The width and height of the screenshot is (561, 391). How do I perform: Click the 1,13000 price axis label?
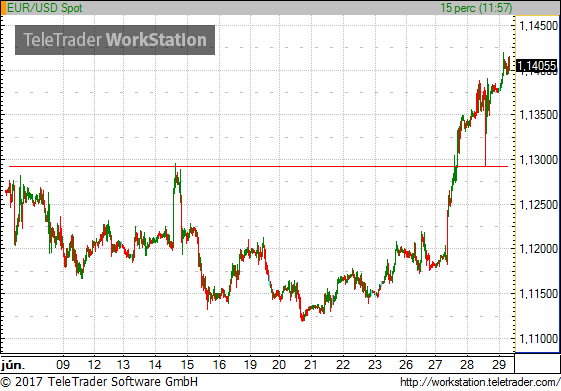tap(538, 160)
